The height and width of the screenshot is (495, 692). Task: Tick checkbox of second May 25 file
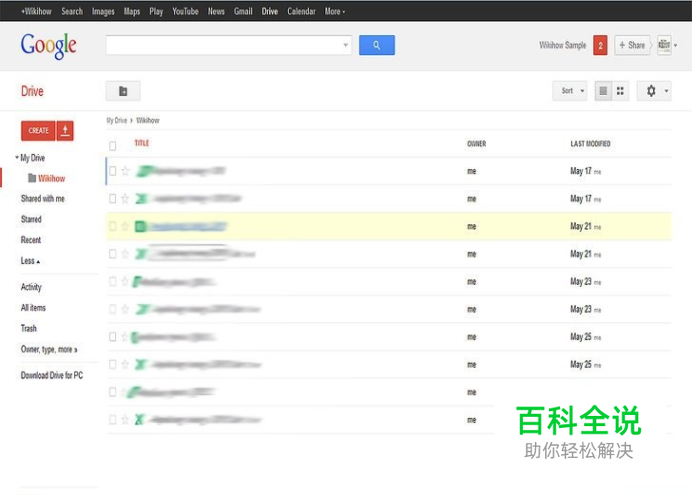click(113, 364)
